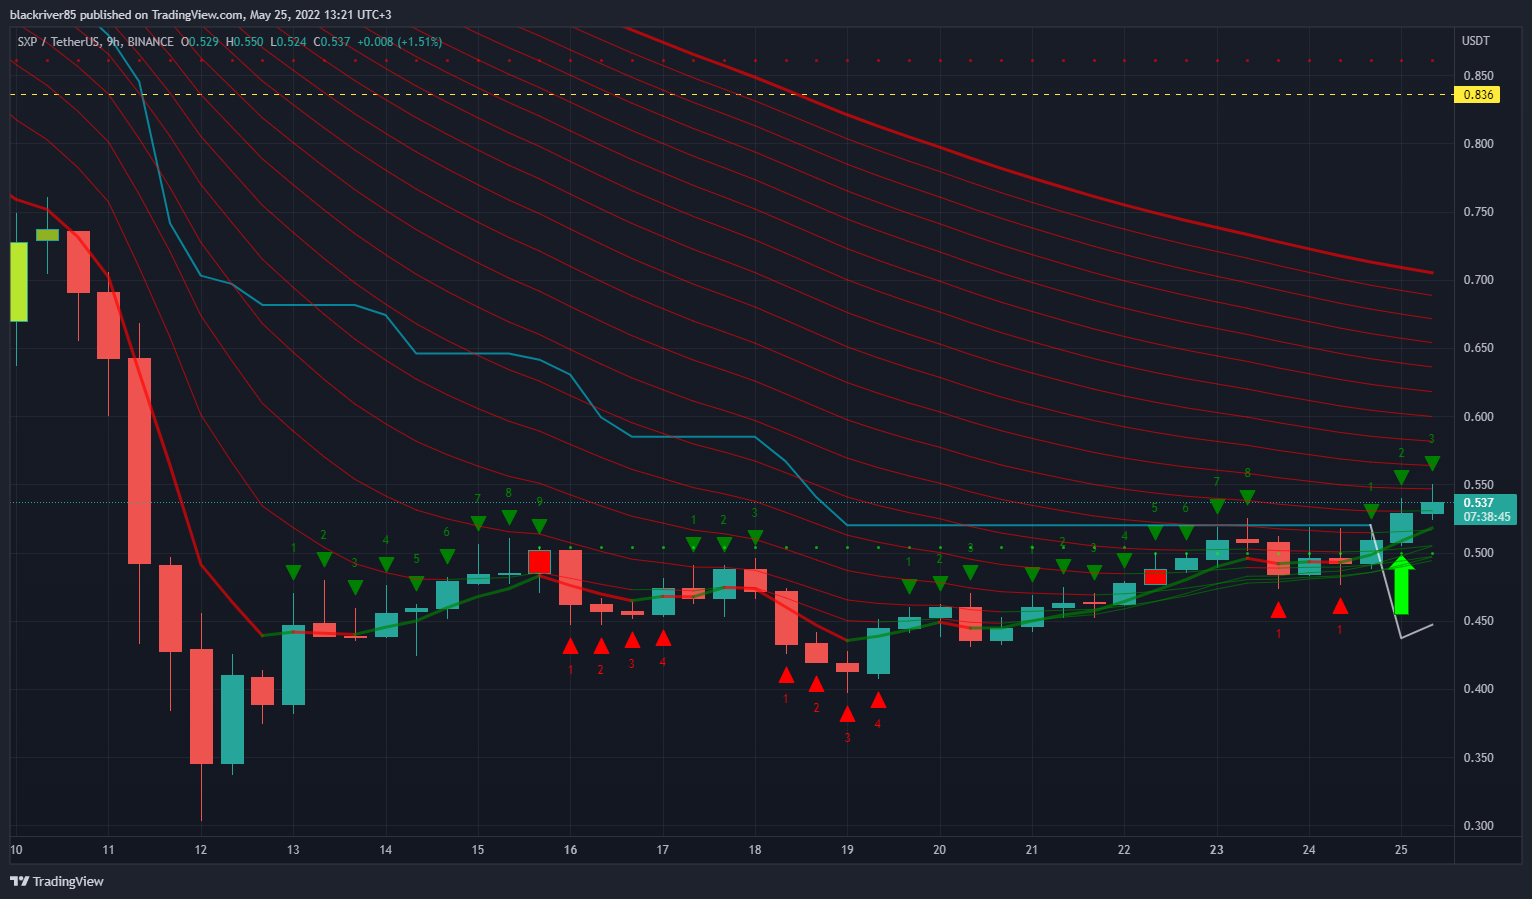The width and height of the screenshot is (1532, 899).
Task: Select the open value O0.529
Action: point(200,42)
